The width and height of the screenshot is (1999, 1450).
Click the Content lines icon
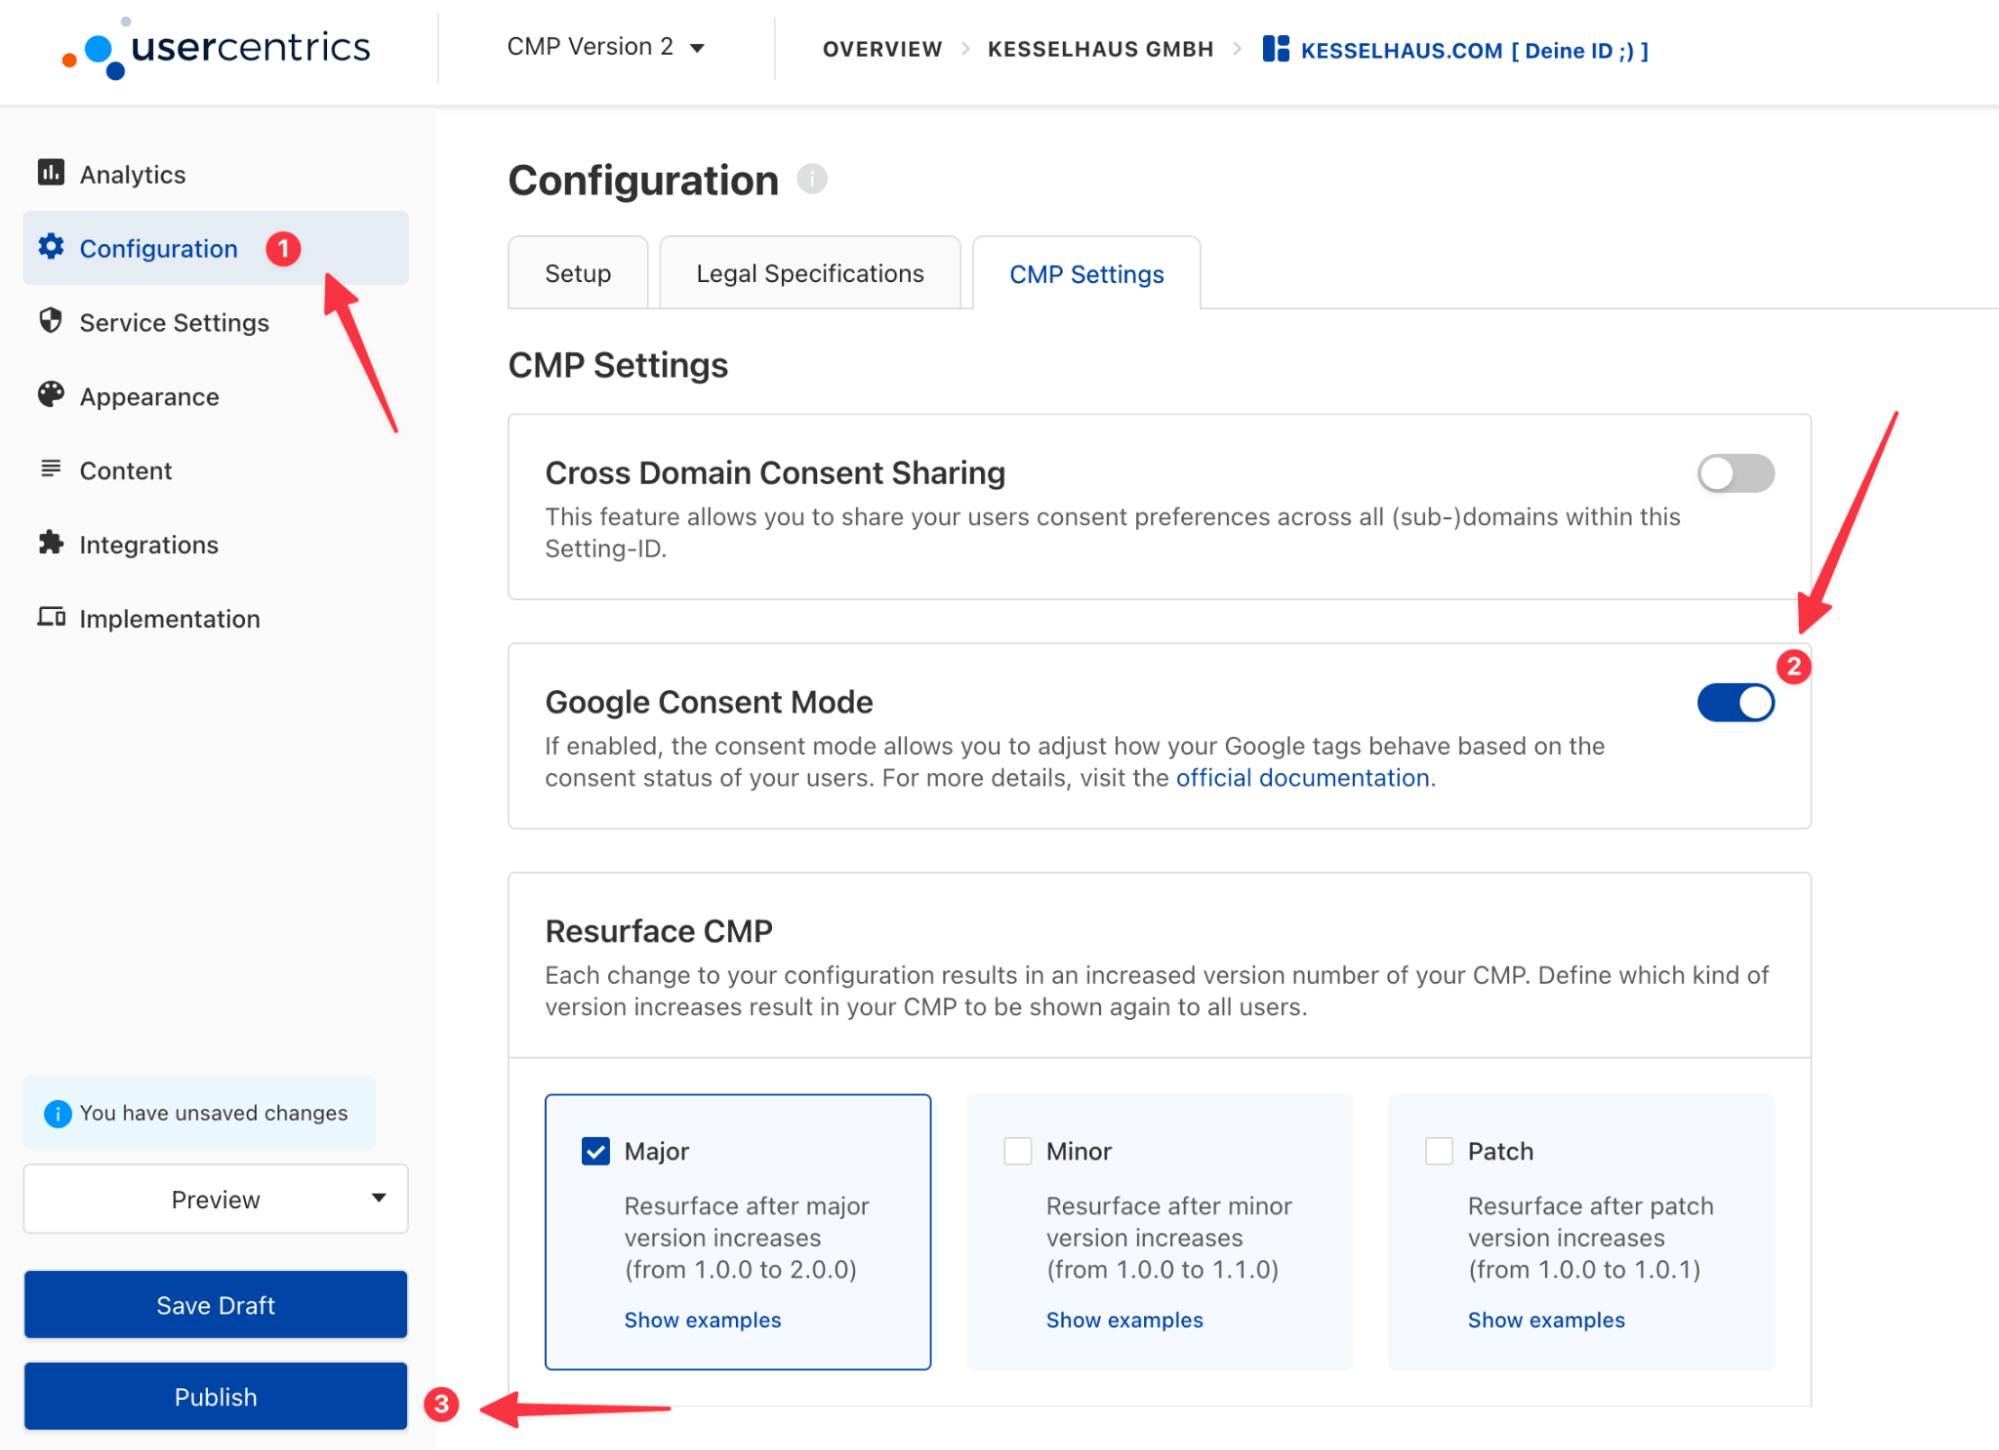coord(51,469)
